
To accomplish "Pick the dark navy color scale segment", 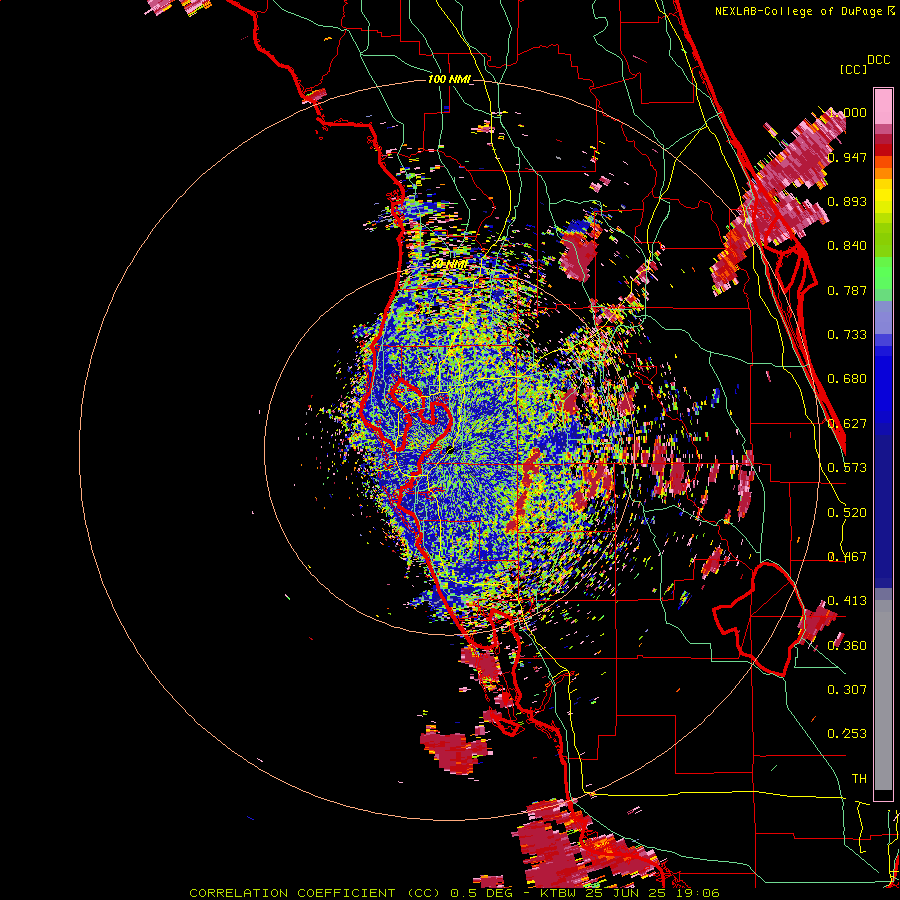I will coord(883,511).
